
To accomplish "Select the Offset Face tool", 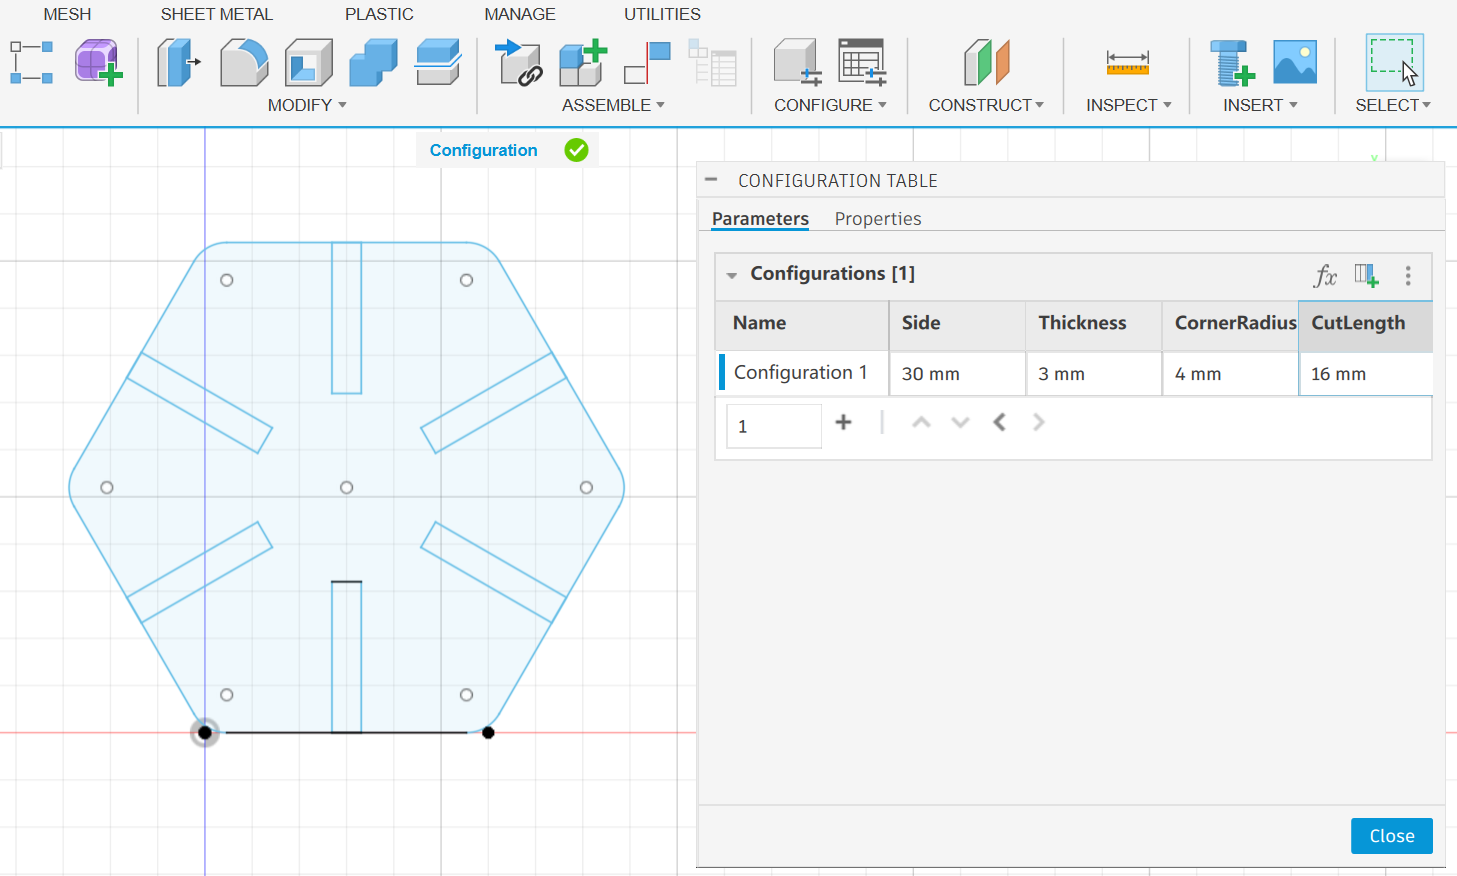I will 438,62.
